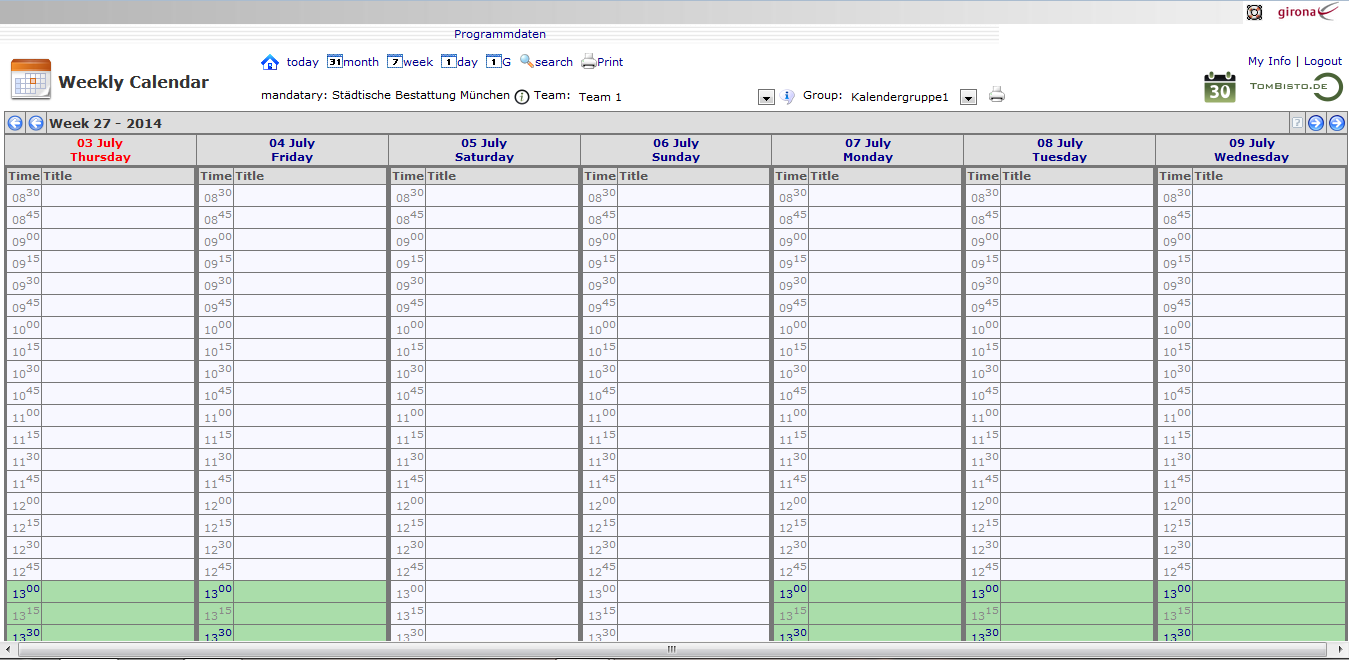Click the blue info icon before Group
Viewport: 1349px width, 660px height.
point(788,97)
